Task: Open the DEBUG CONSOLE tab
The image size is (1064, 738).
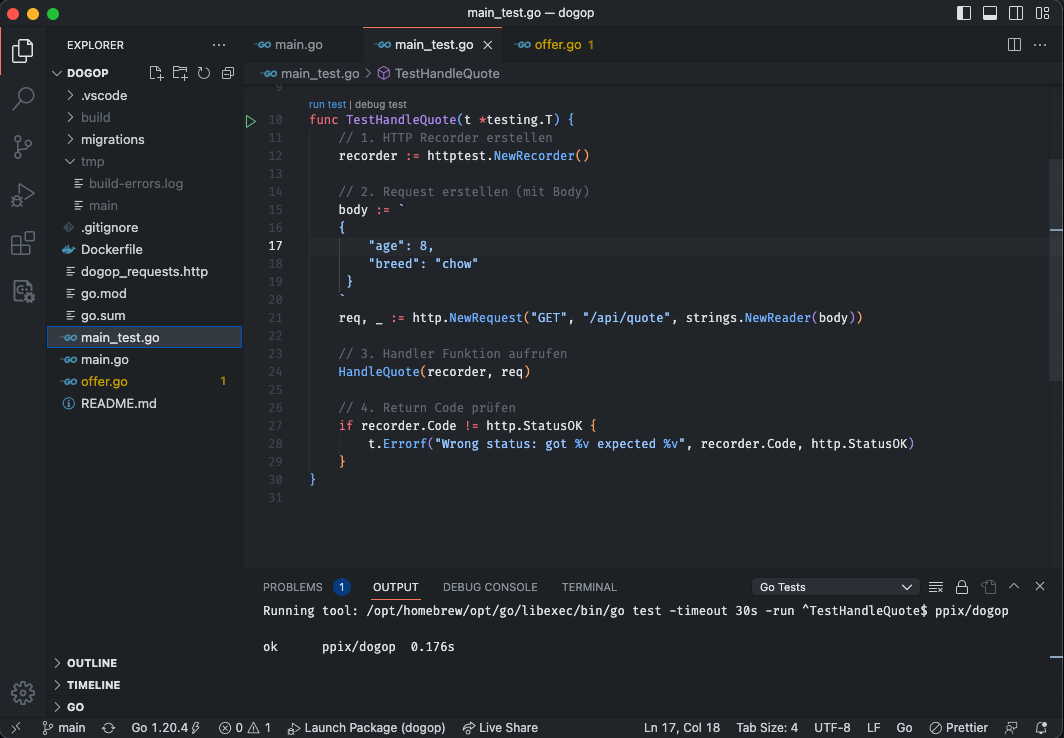Action: 490,587
